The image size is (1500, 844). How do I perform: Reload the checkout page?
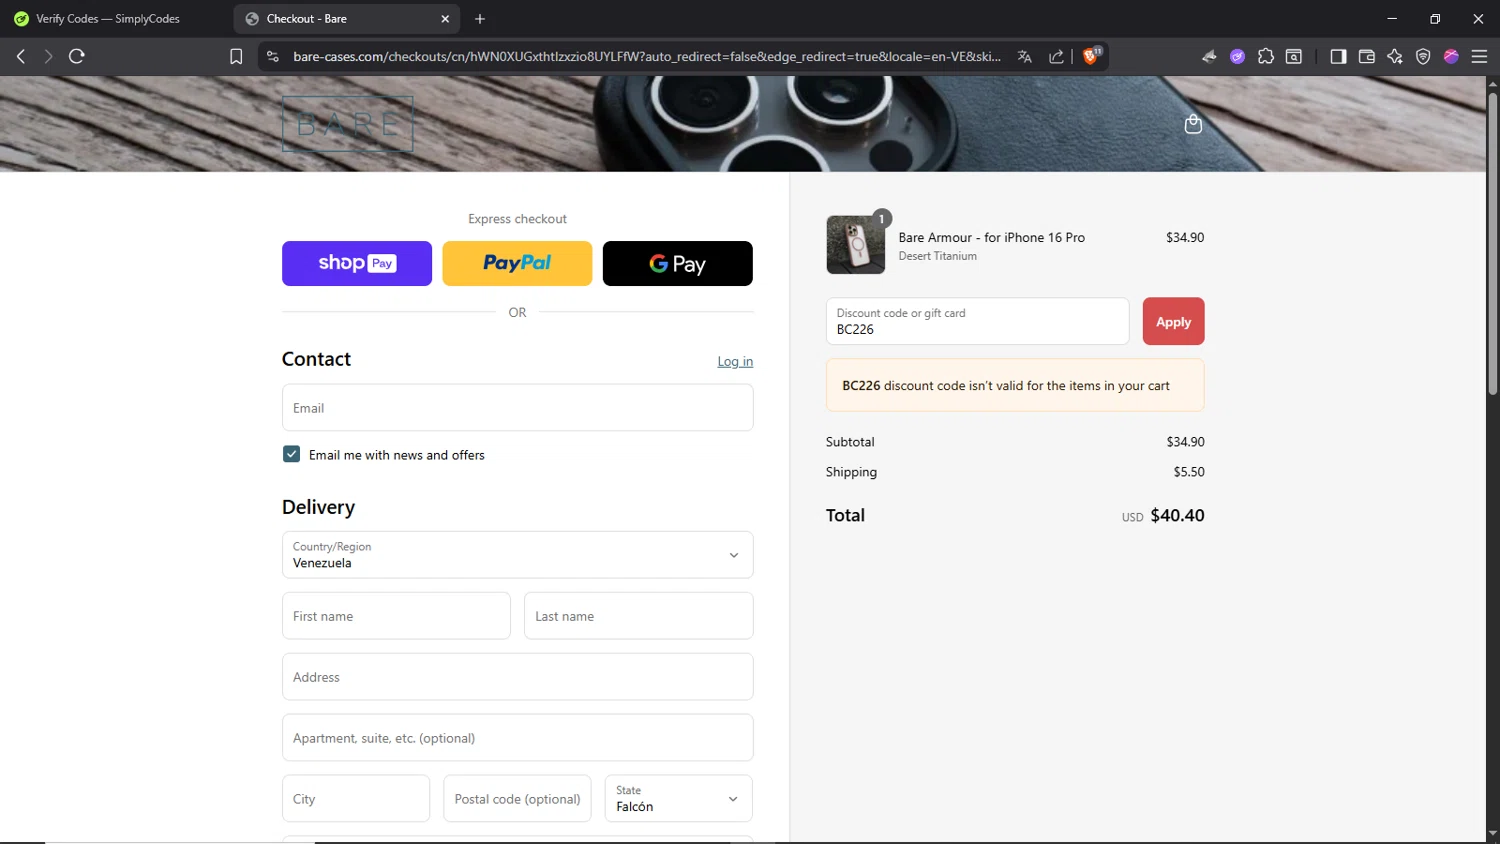click(x=76, y=56)
